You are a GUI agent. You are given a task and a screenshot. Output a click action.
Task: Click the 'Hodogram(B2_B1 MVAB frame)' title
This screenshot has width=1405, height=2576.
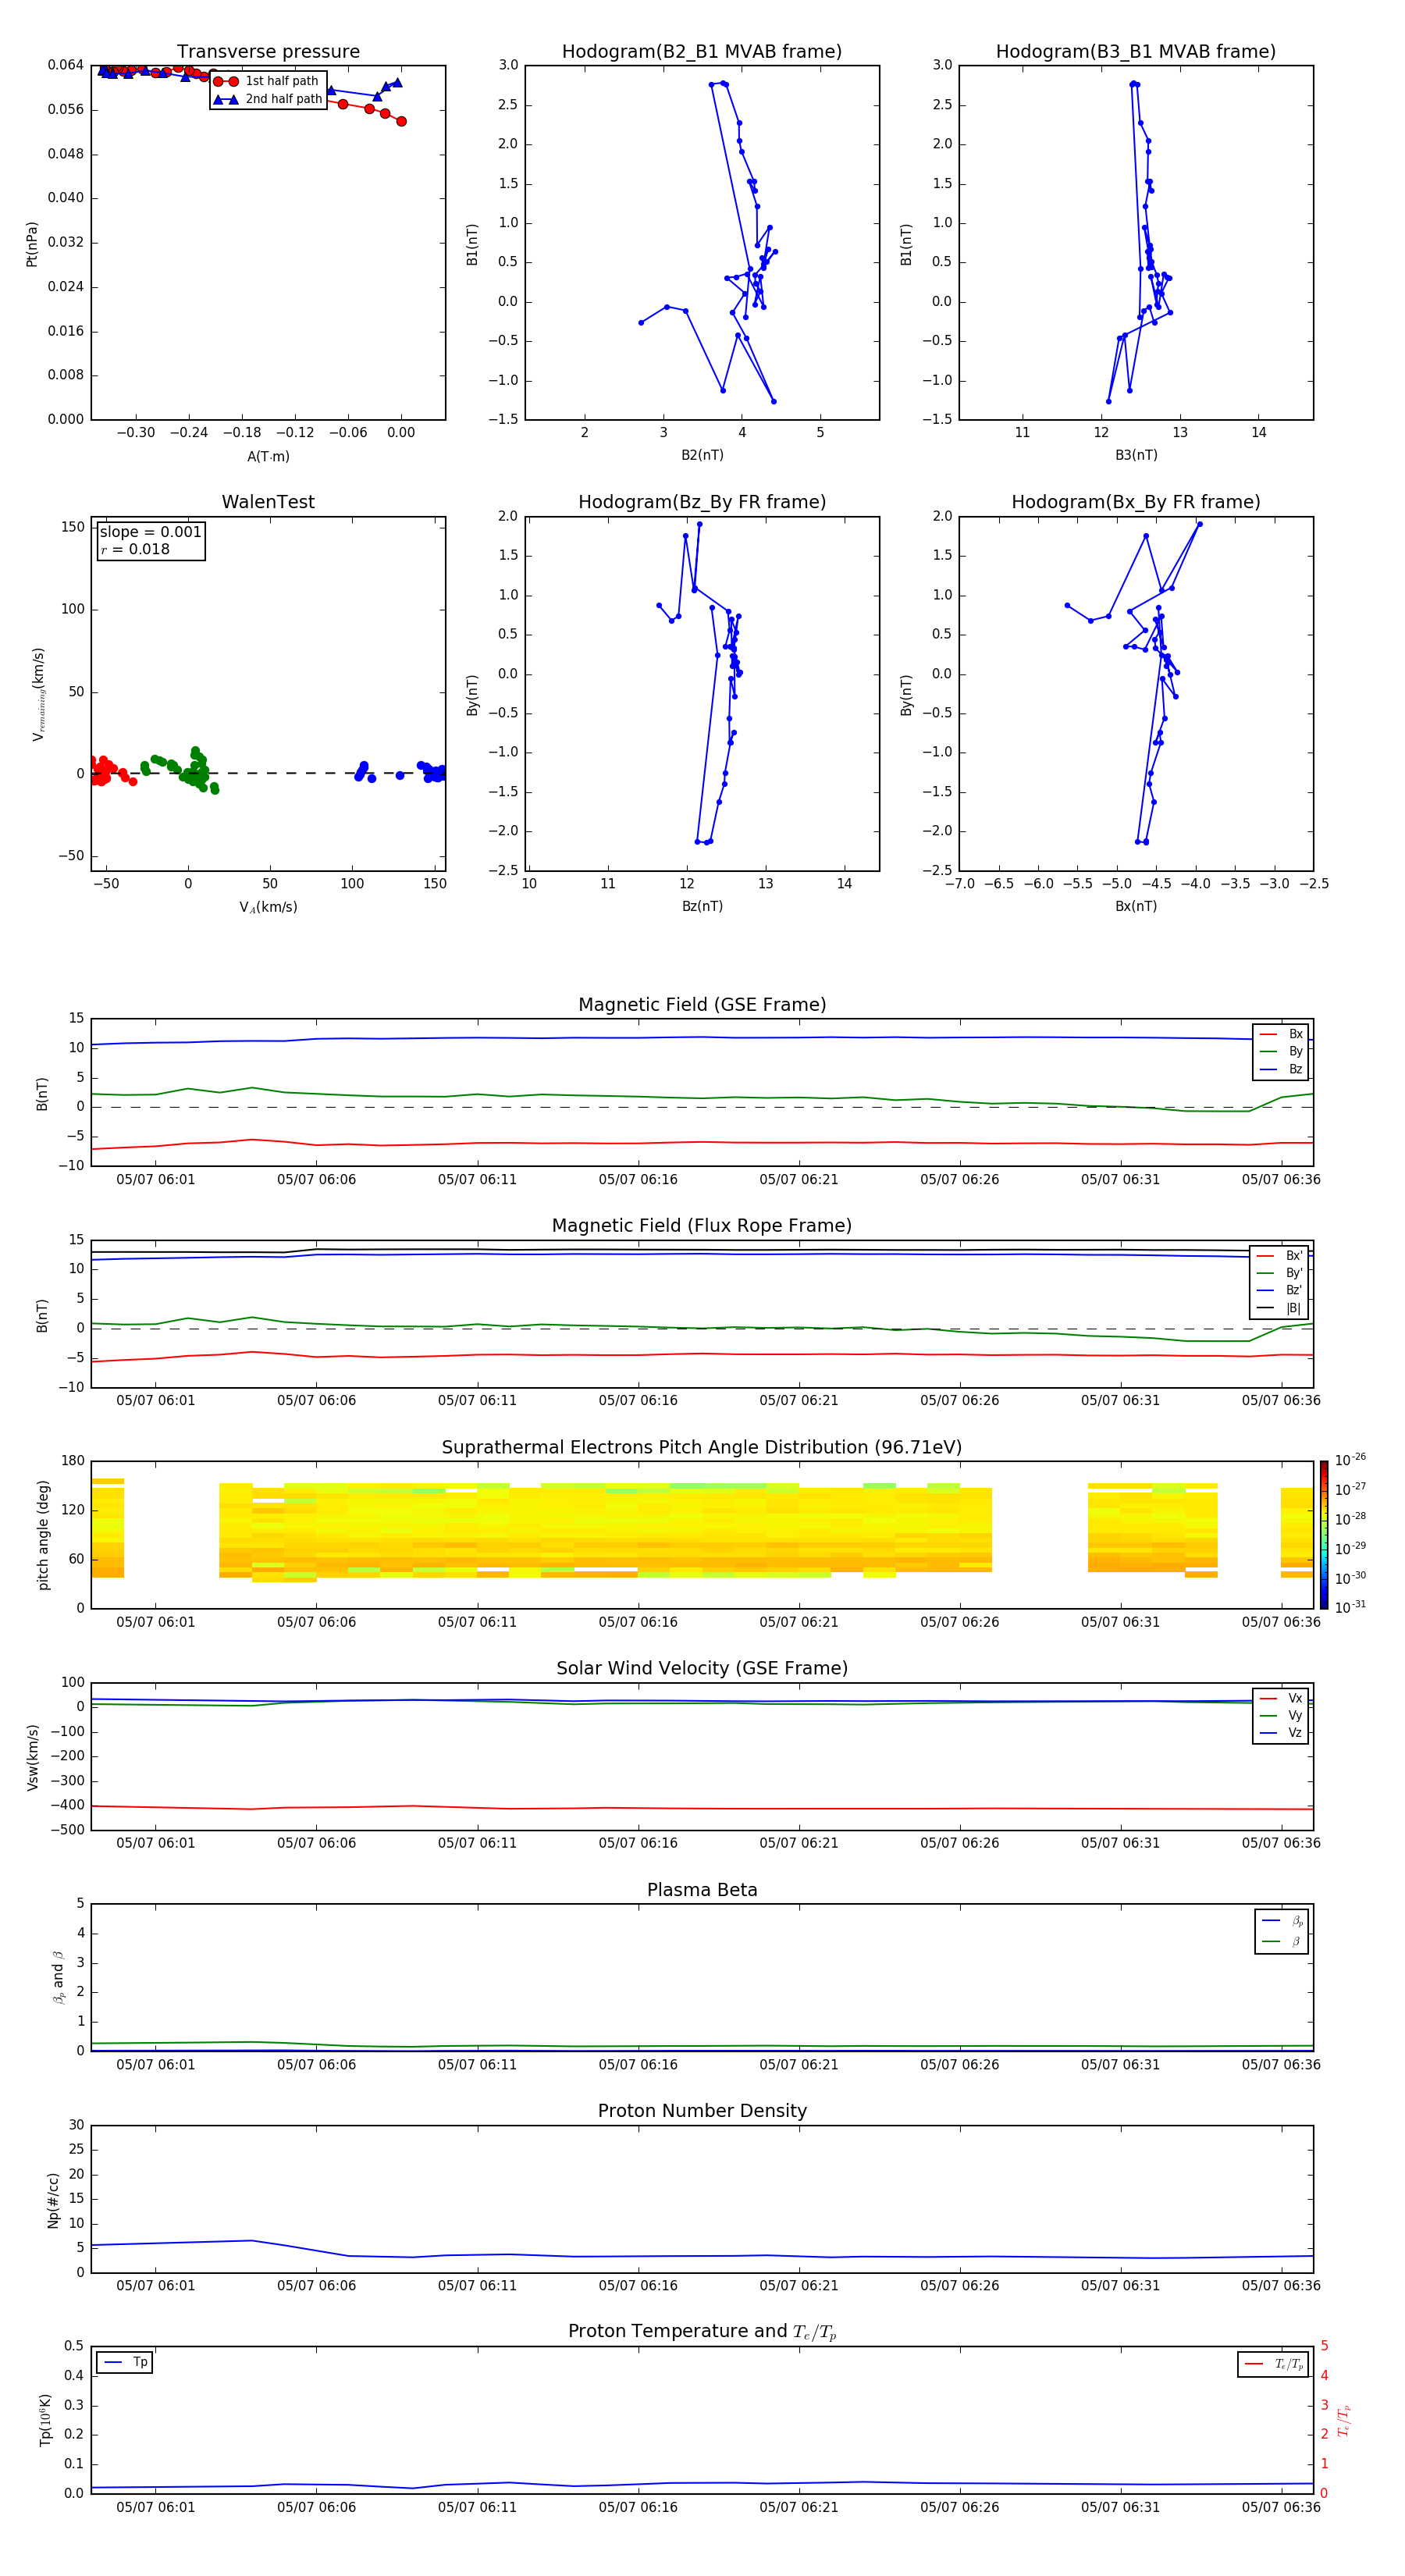(x=702, y=52)
